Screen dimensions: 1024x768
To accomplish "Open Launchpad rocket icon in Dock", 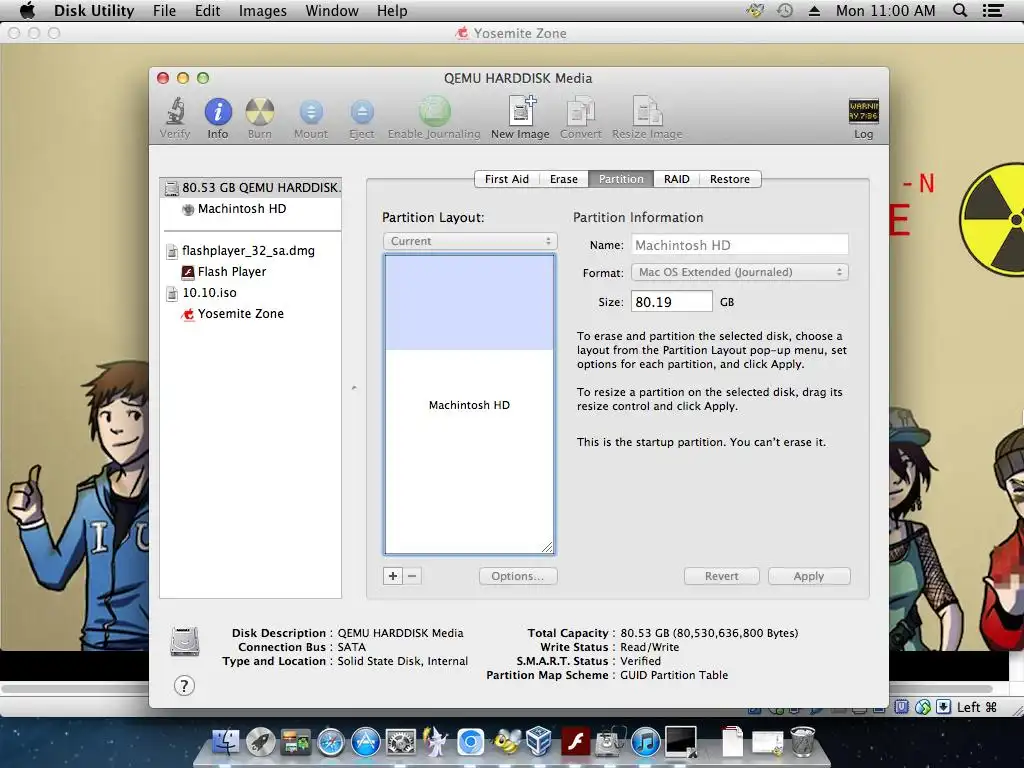I will click(261, 742).
